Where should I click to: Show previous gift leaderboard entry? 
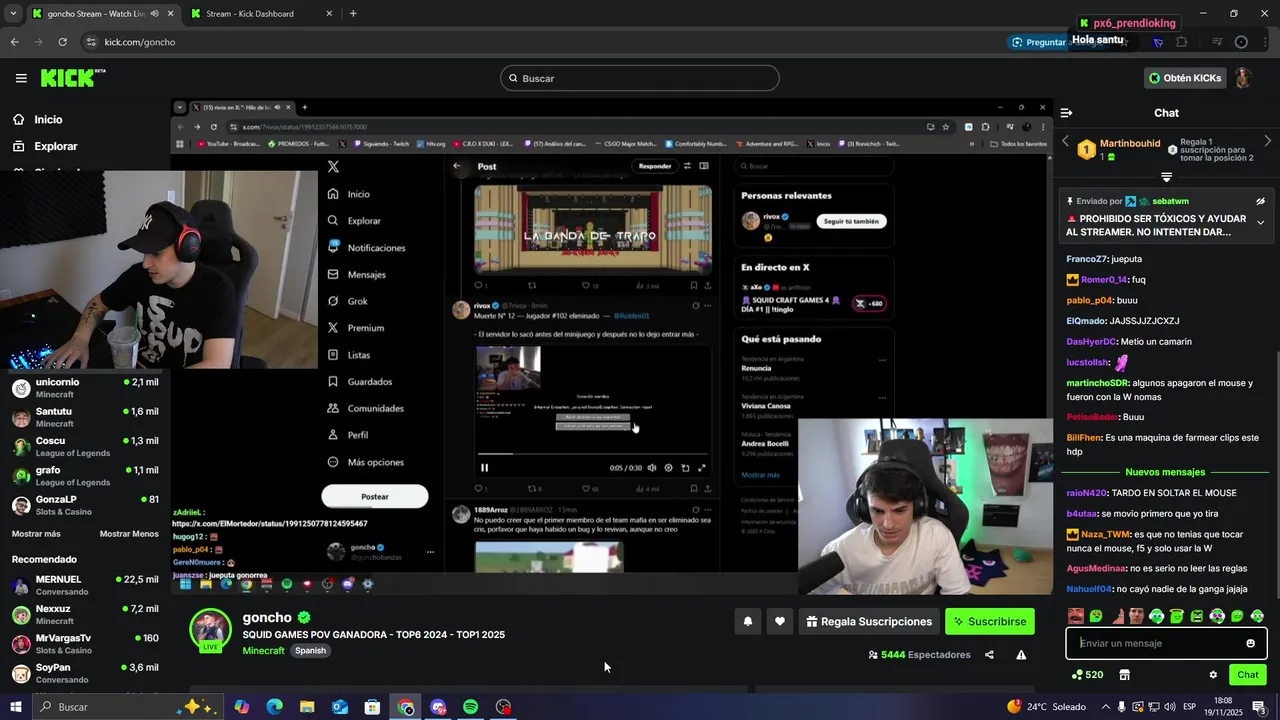pyautogui.click(x=1065, y=142)
